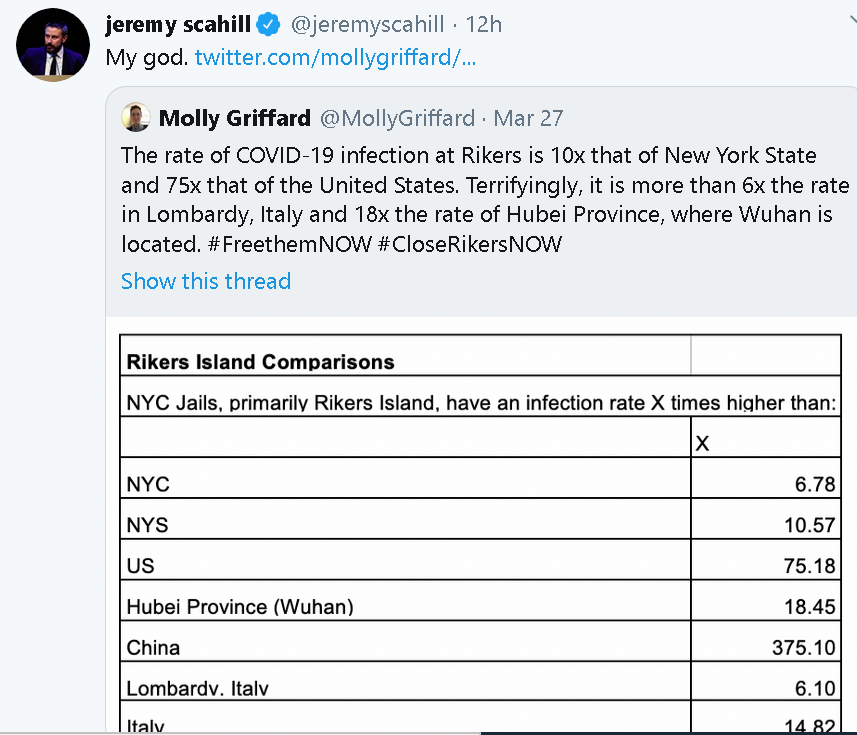Open the 12h tweet timestamp
This screenshot has width=857, height=735.
click(x=483, y=25)
